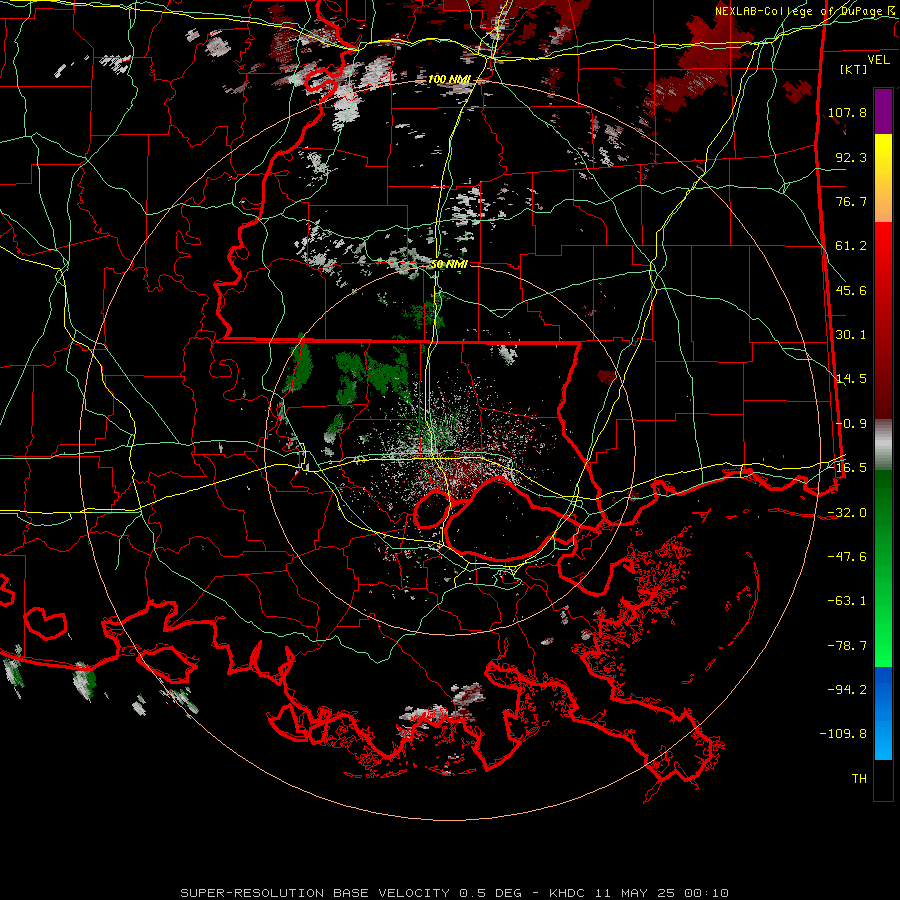This screenshot has width=900, height=900.
Task: Select the 30.1 scale value
Action: 851,335
